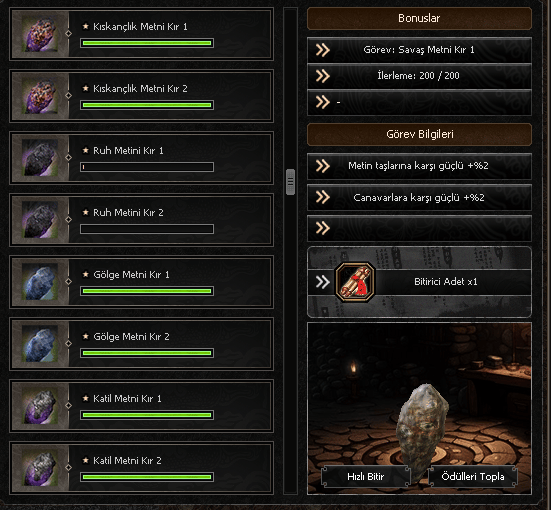Click the Kıskançlık Metni Kır 2 stone icon
551x510 pixels.
pyautogui.click(x=39, y=96)
